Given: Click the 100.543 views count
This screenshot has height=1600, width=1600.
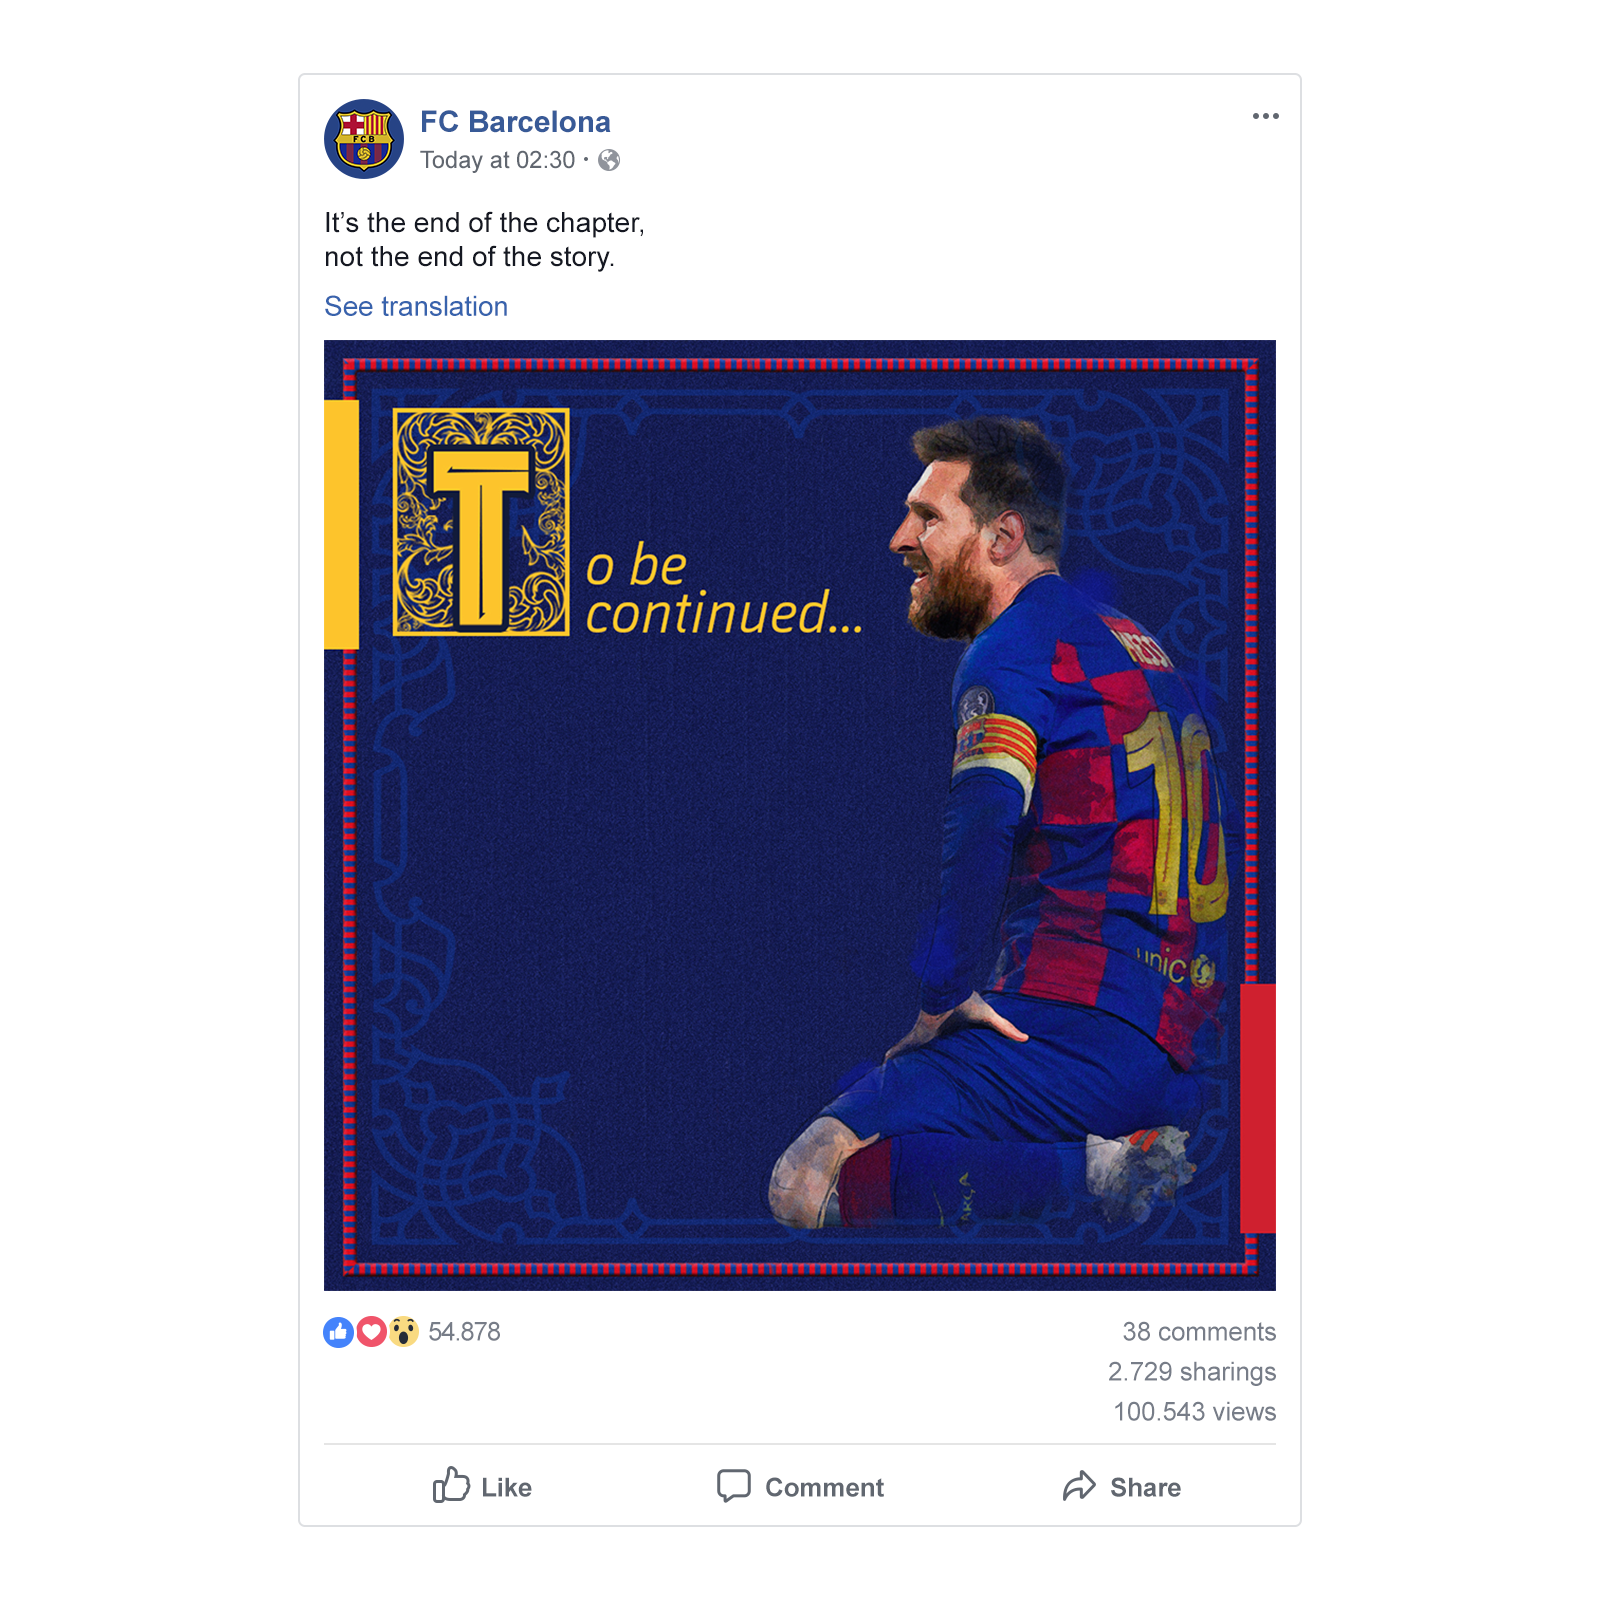Looking at the screenshot, I should tap(1195, 1412).
